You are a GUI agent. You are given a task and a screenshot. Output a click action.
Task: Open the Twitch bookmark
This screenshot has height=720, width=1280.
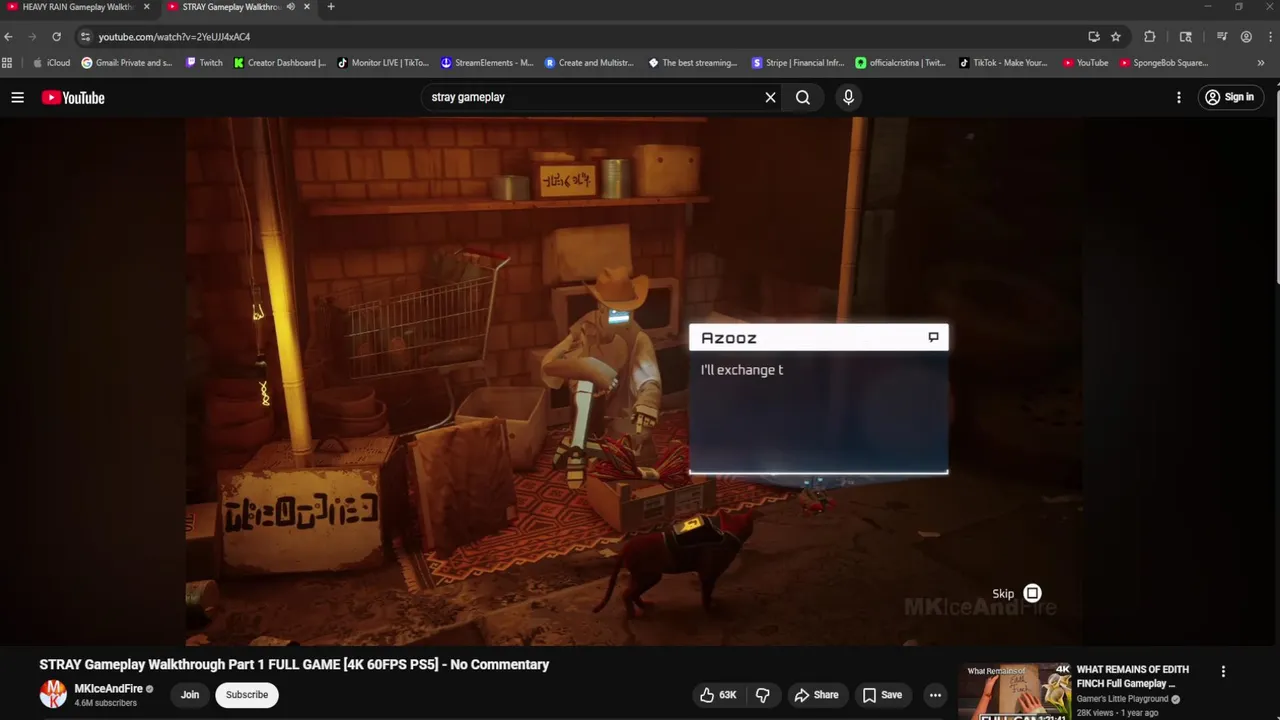coord(205,63)
